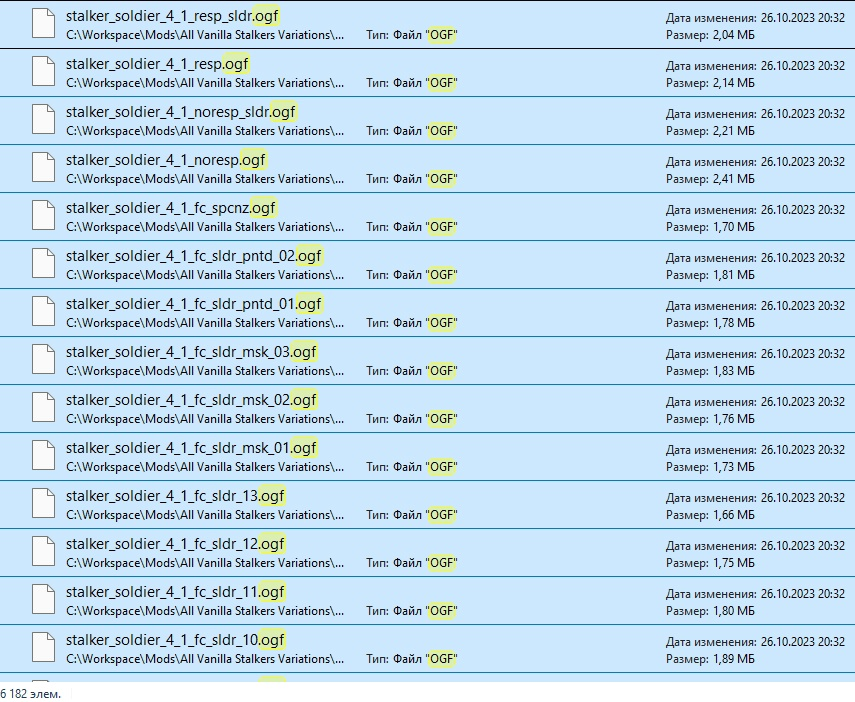Screen dimensions: 855x702
Task: Click size value 1,78 МБ
Action: [x=733, y=323]
